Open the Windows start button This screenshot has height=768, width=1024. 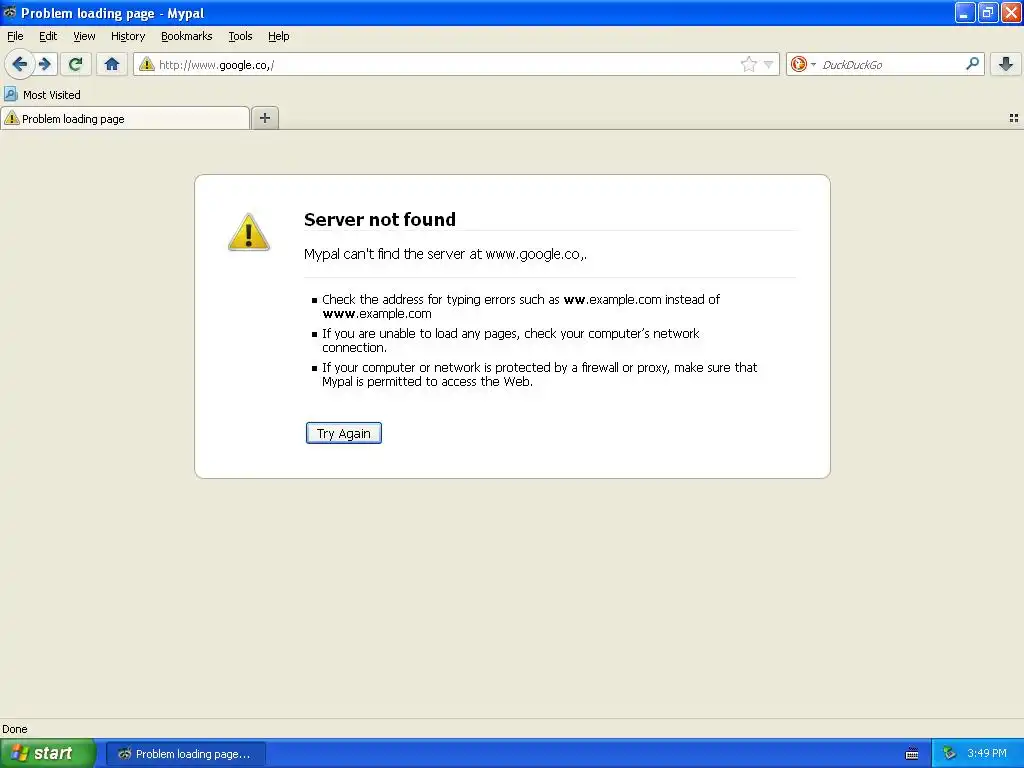pos(48,753)
